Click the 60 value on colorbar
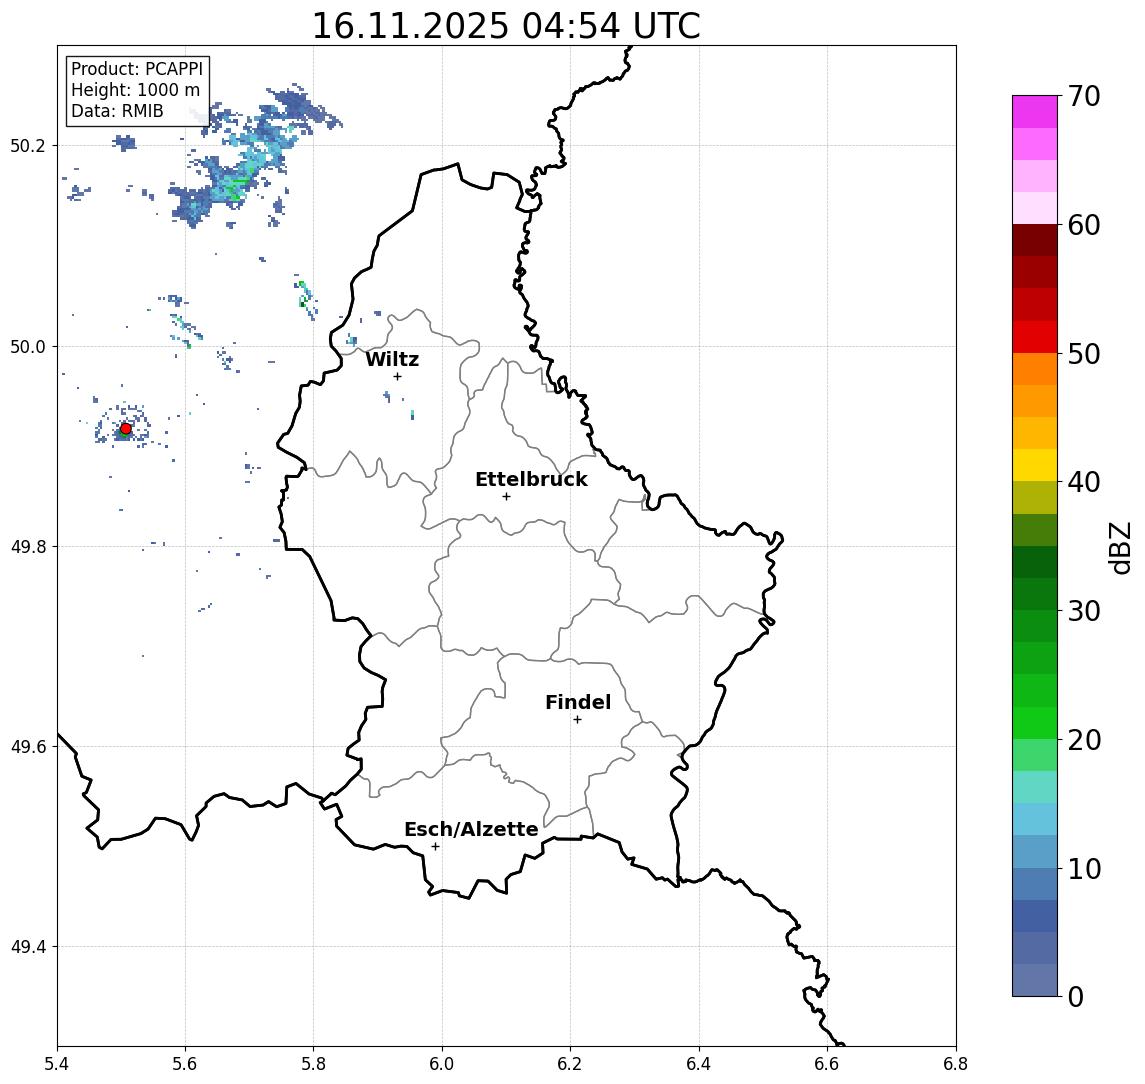Image resolution: width=1145 pixels, height=1084 pixels. coord(1083,225)
